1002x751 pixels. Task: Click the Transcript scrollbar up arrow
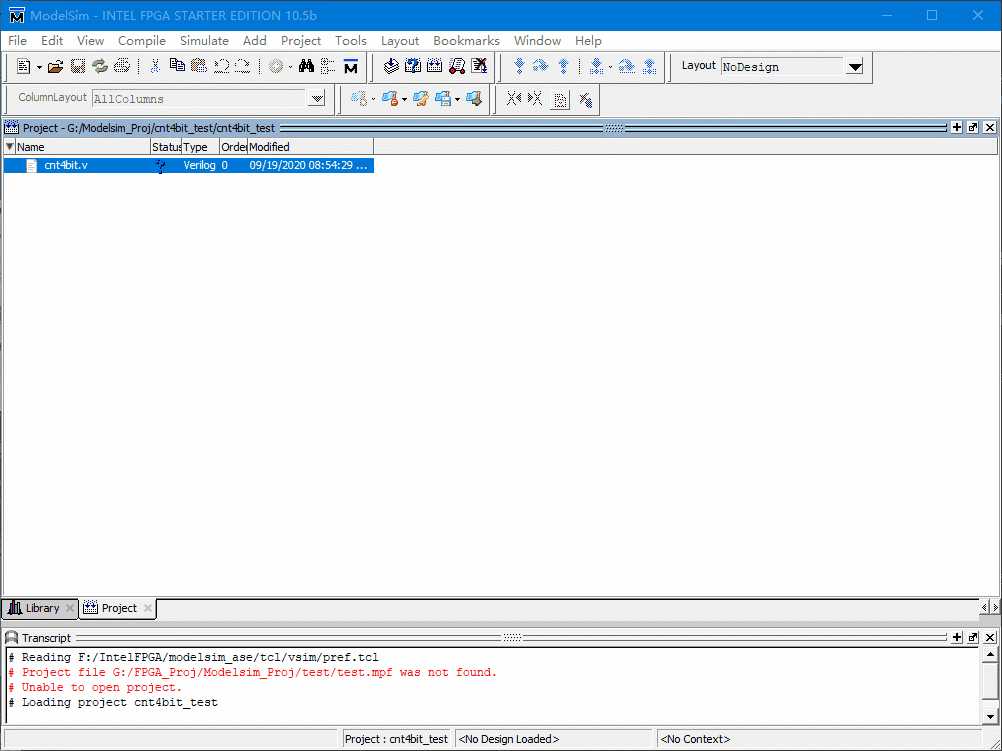[990, 654]
